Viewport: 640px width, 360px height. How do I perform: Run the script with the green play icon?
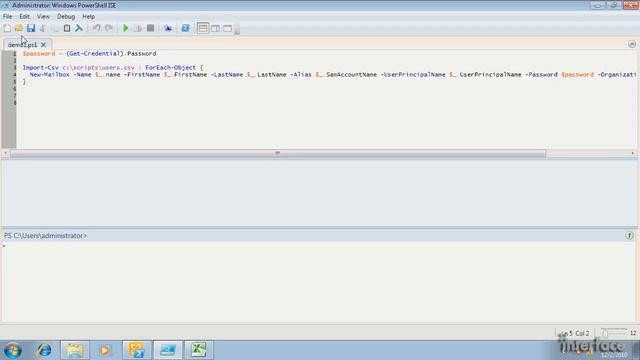[126, 28]
